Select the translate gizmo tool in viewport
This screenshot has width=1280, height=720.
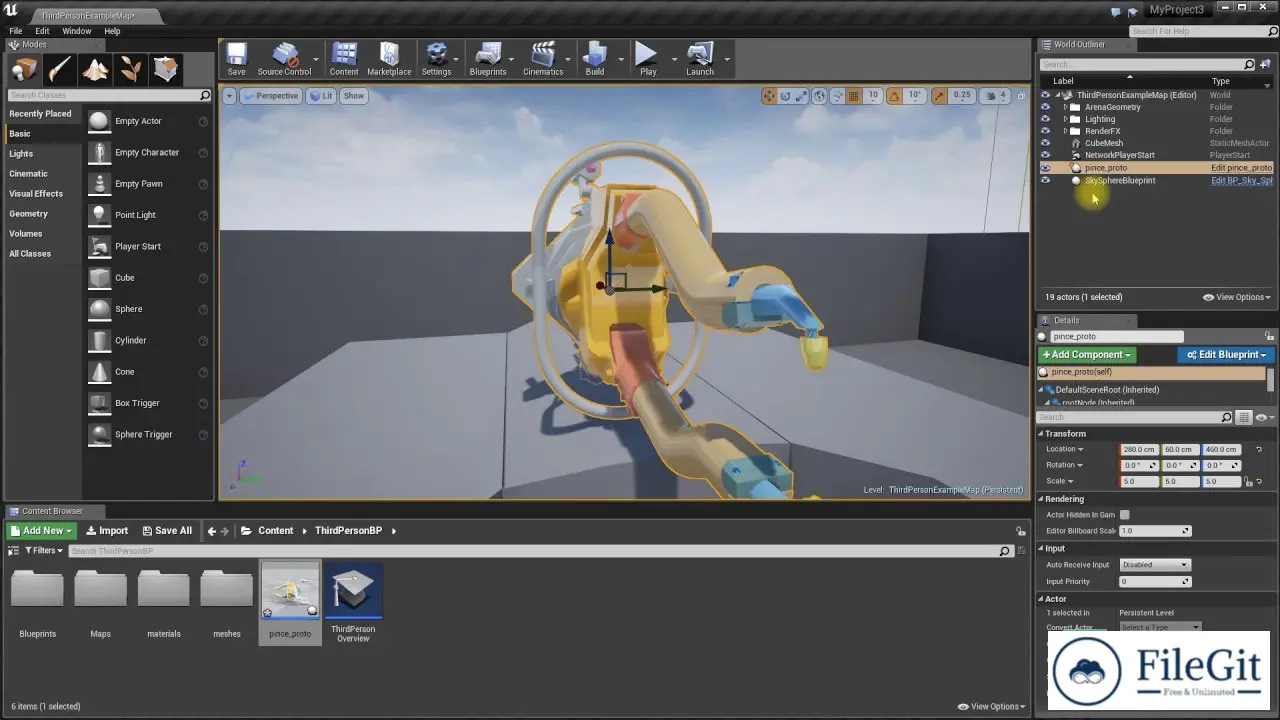pos(769,96)
